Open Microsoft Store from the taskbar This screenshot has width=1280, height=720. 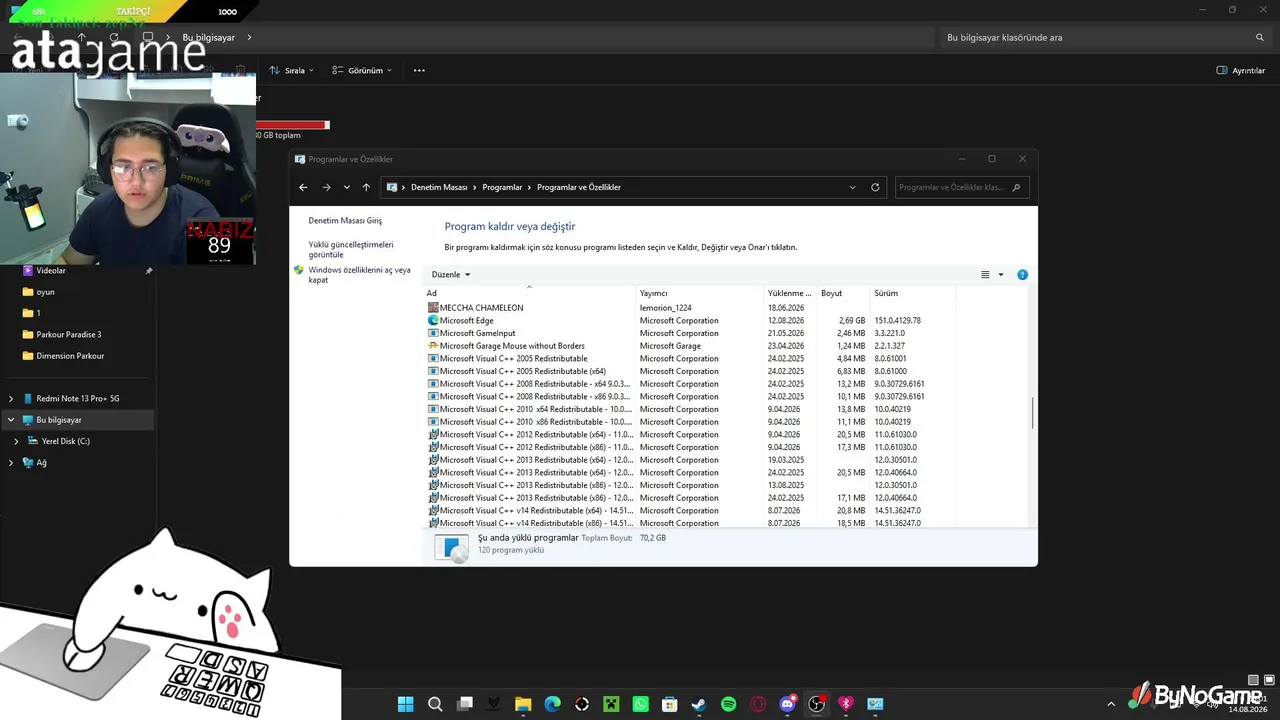pos(670,704)
